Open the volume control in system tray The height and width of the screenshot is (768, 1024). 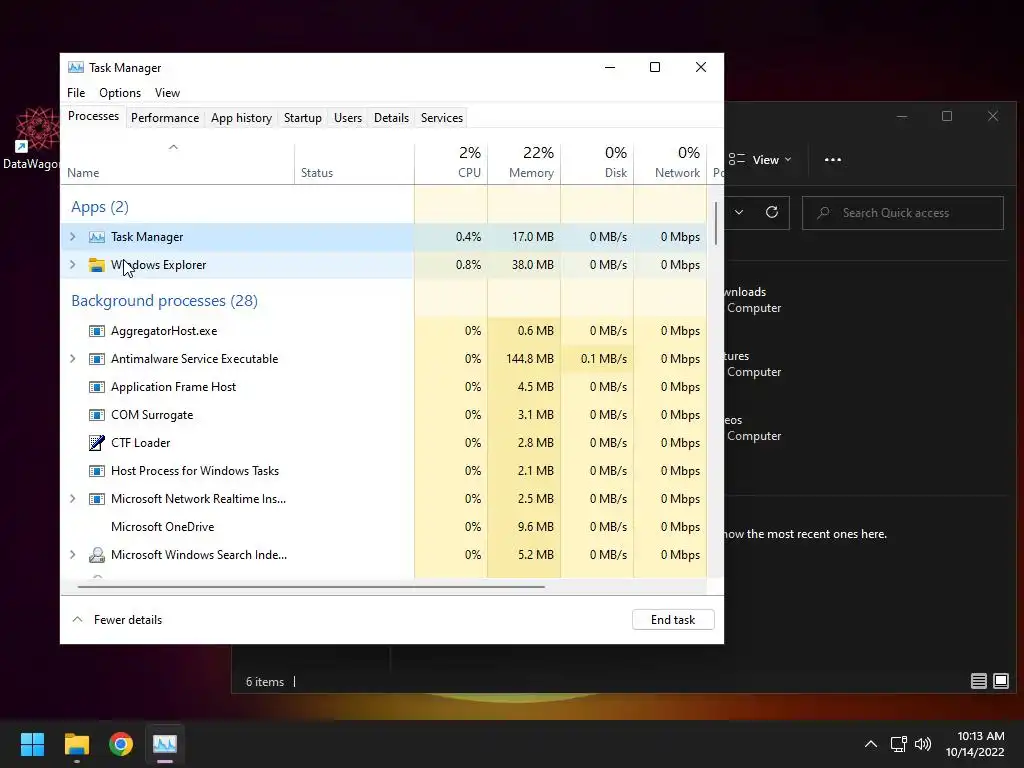pos(923,744)
